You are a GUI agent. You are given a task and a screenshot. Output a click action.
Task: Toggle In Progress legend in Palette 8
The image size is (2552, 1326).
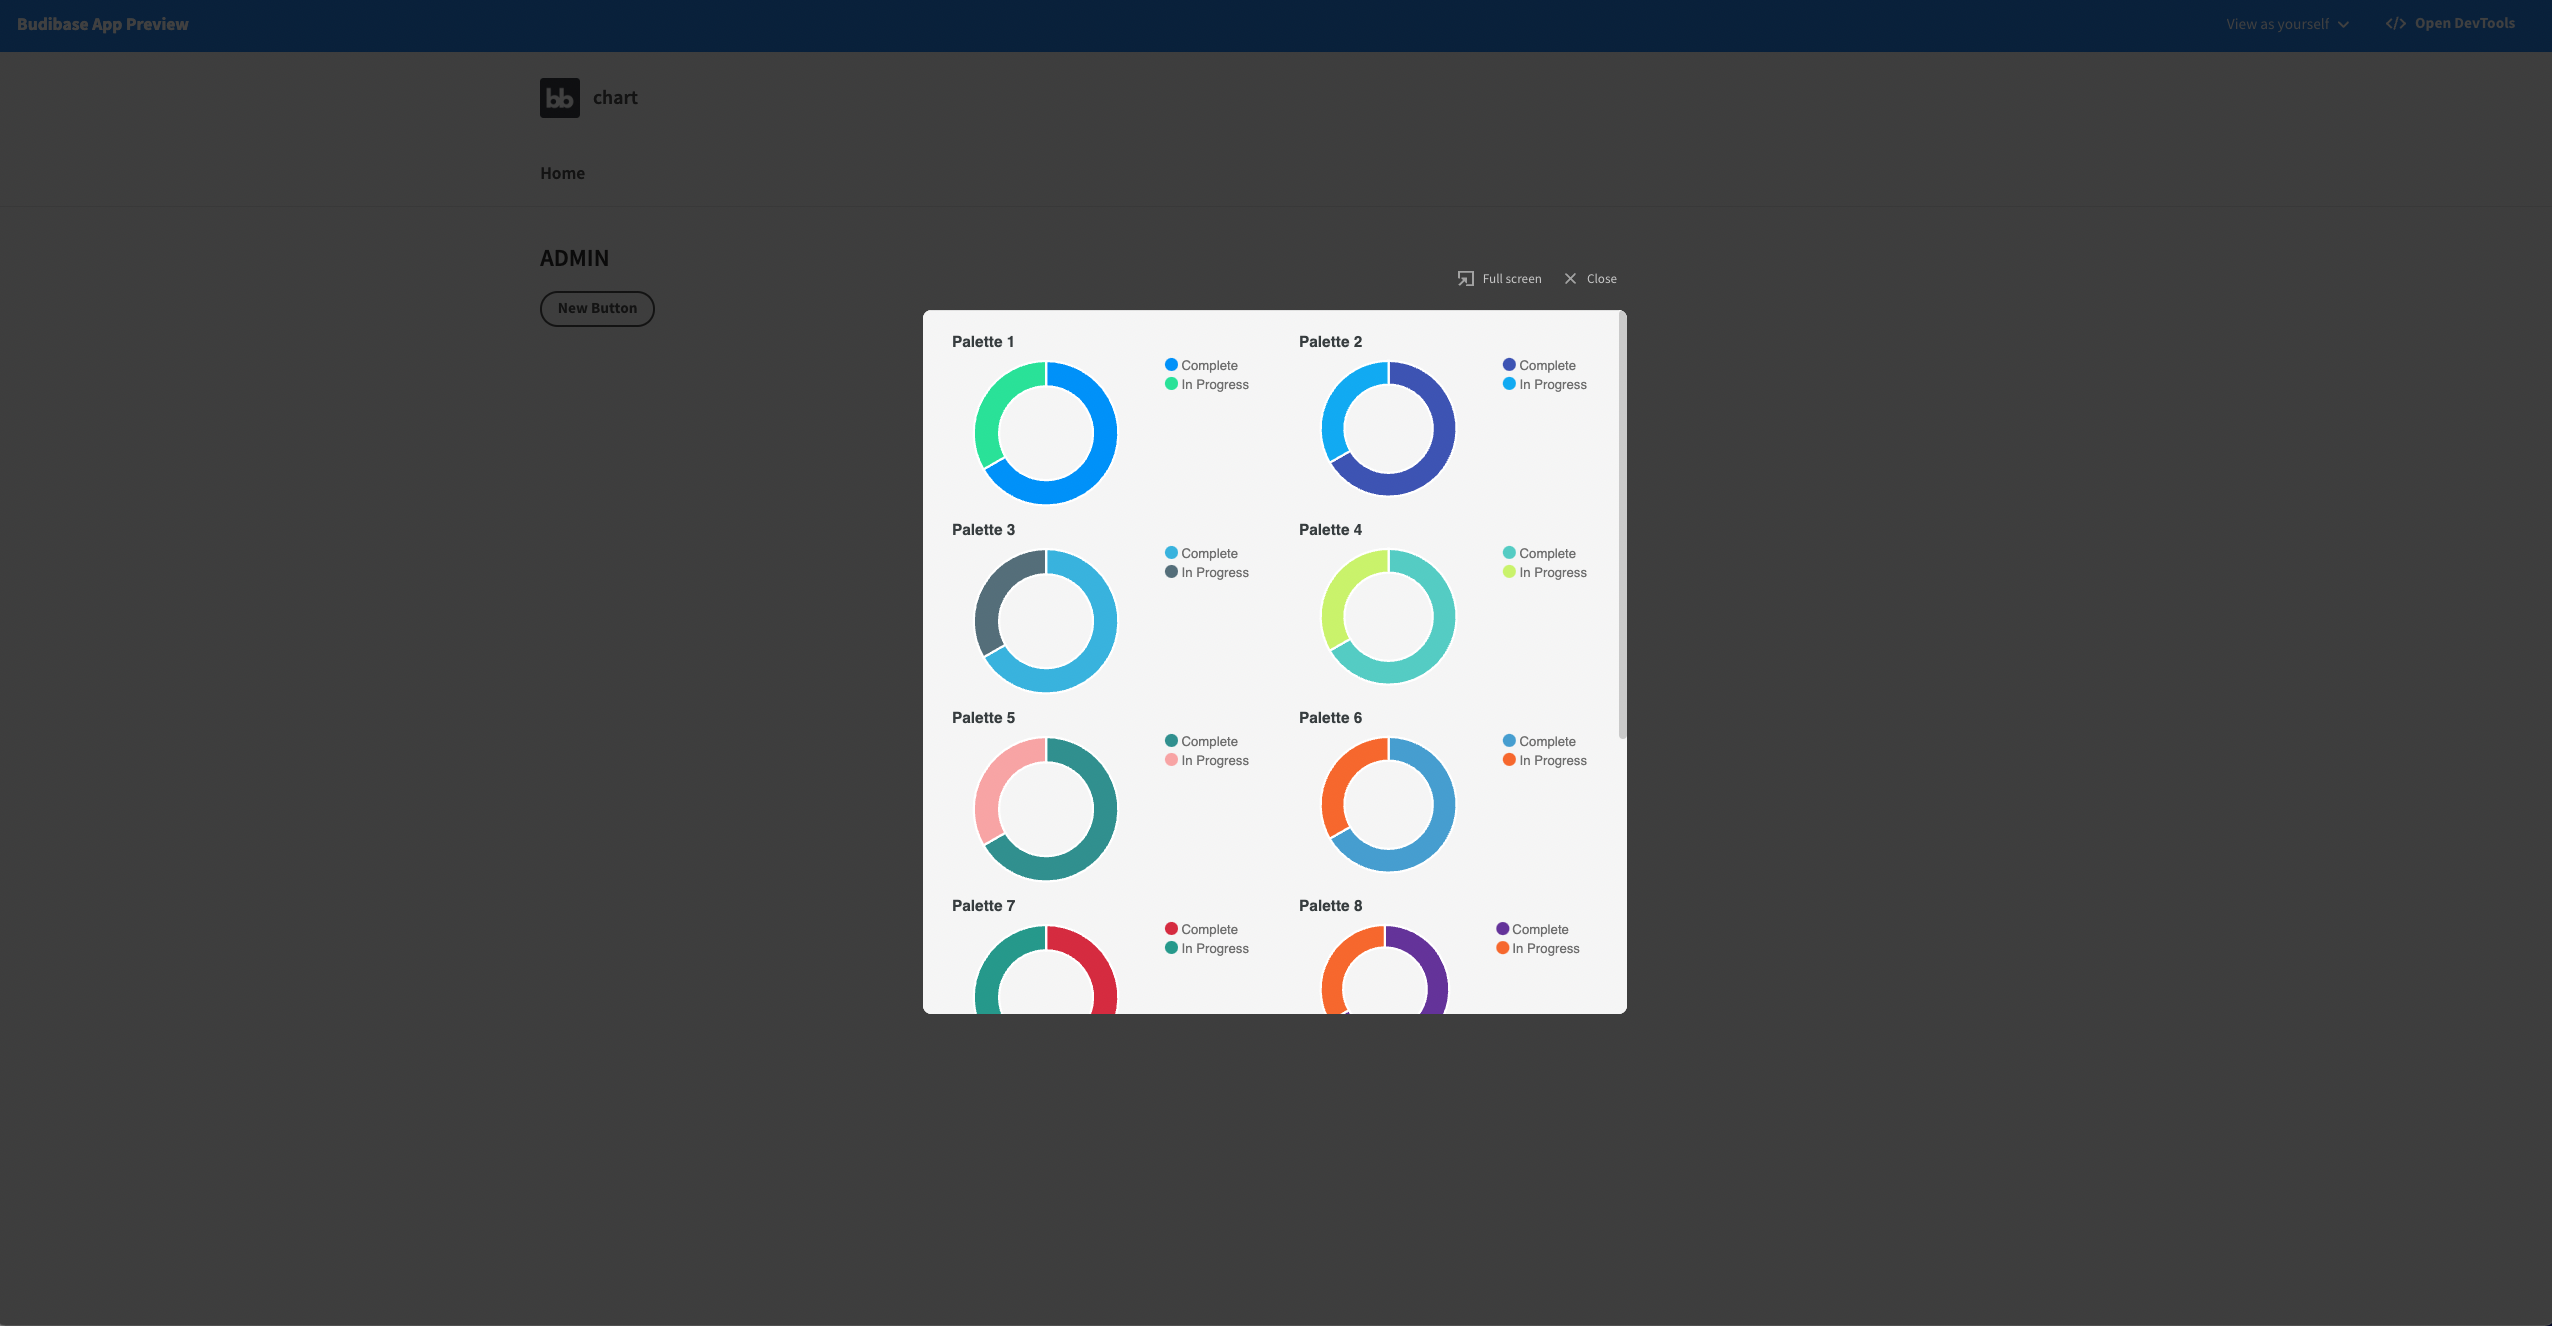click(1538, 948)
